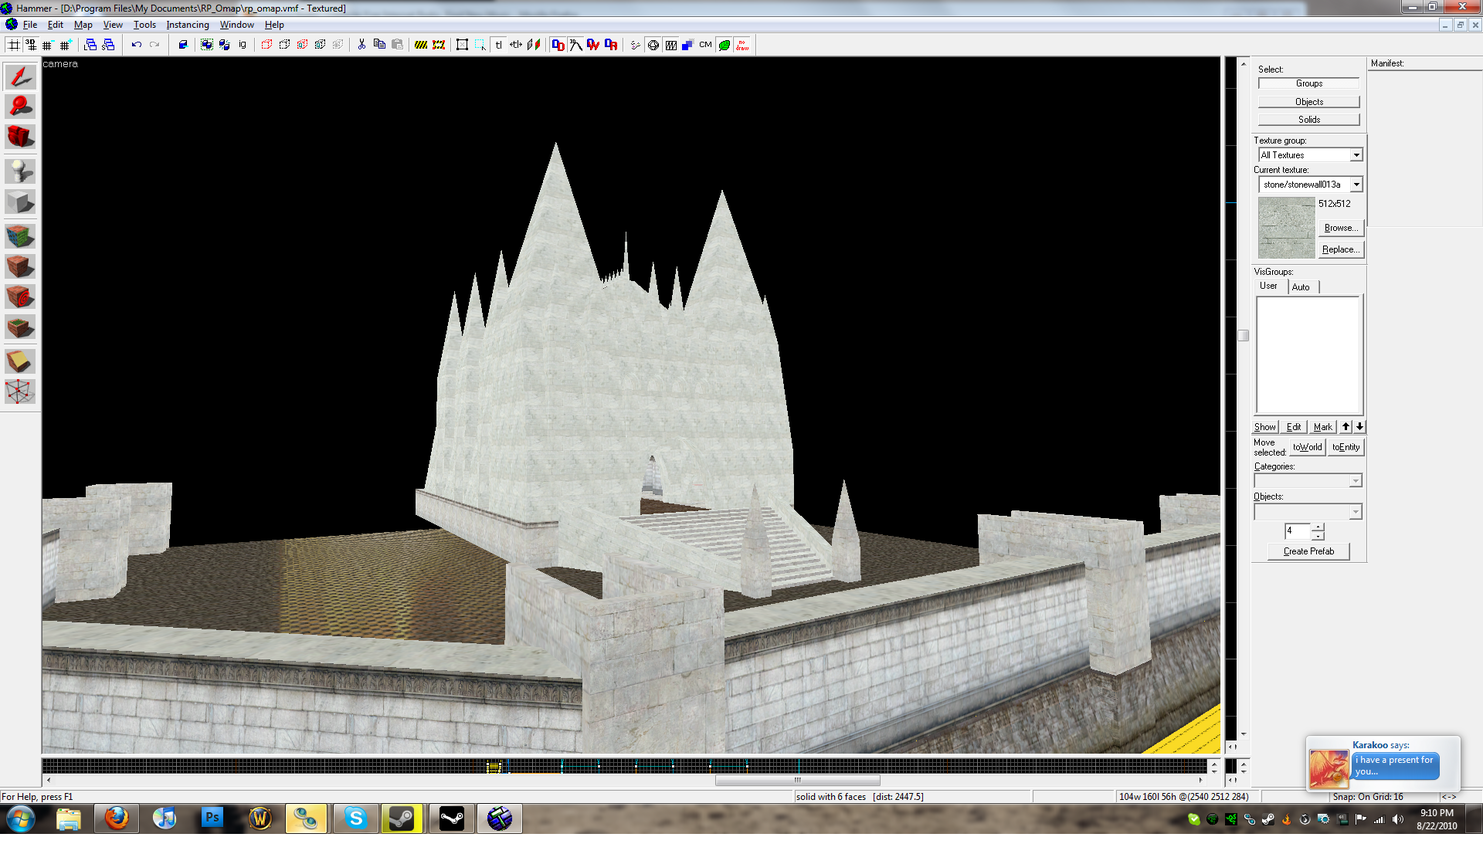The image size is (1483, 854).
Task: Increase faces count stepper arrow
Action: coord(1318,527)
